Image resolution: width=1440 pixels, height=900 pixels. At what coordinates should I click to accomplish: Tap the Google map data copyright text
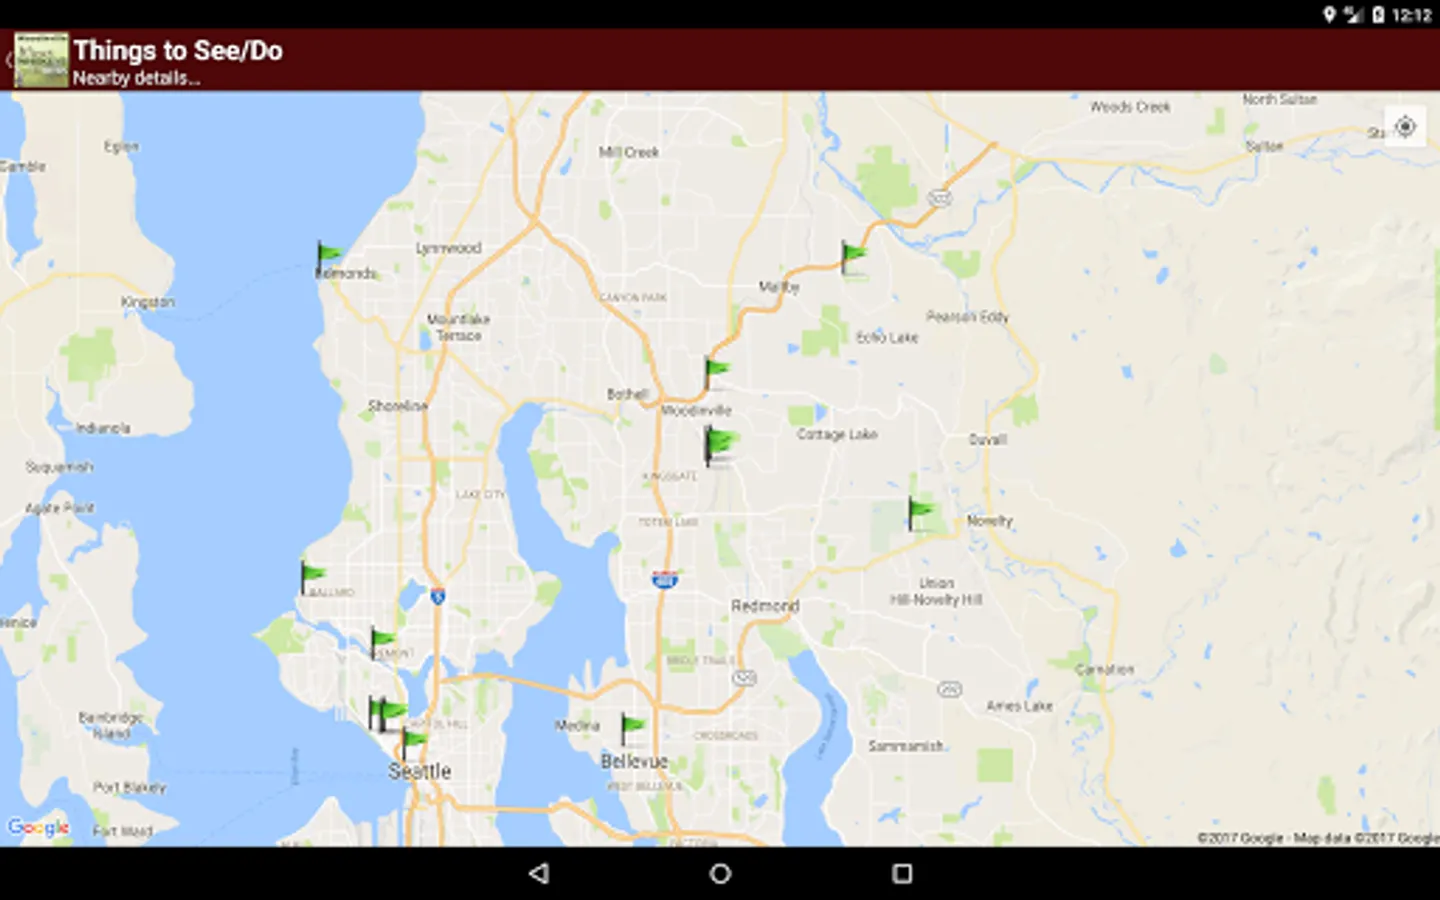pyautogui.click(x=1318, y=838)
